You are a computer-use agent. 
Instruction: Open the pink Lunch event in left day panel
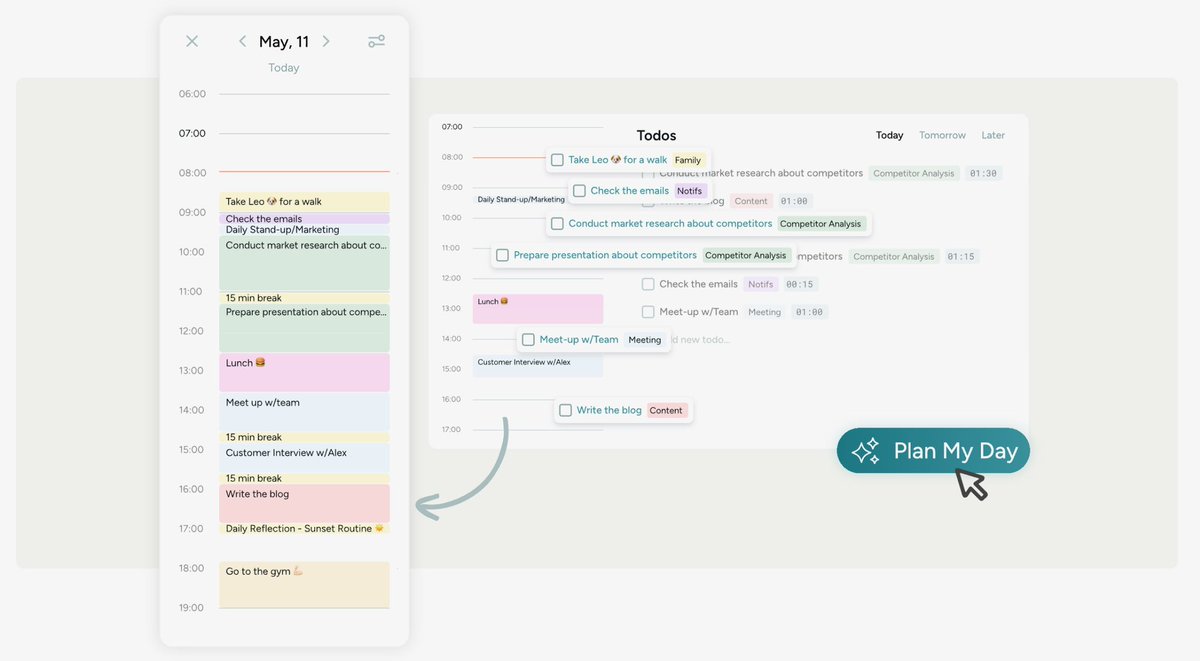304,372
